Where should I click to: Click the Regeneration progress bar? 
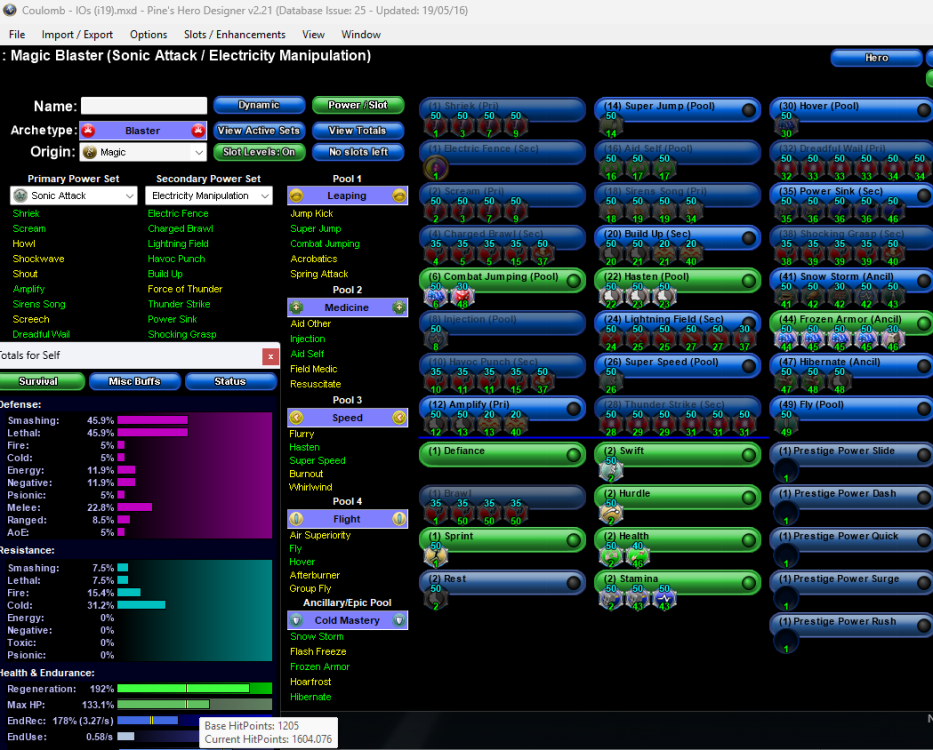coord(193,688)
